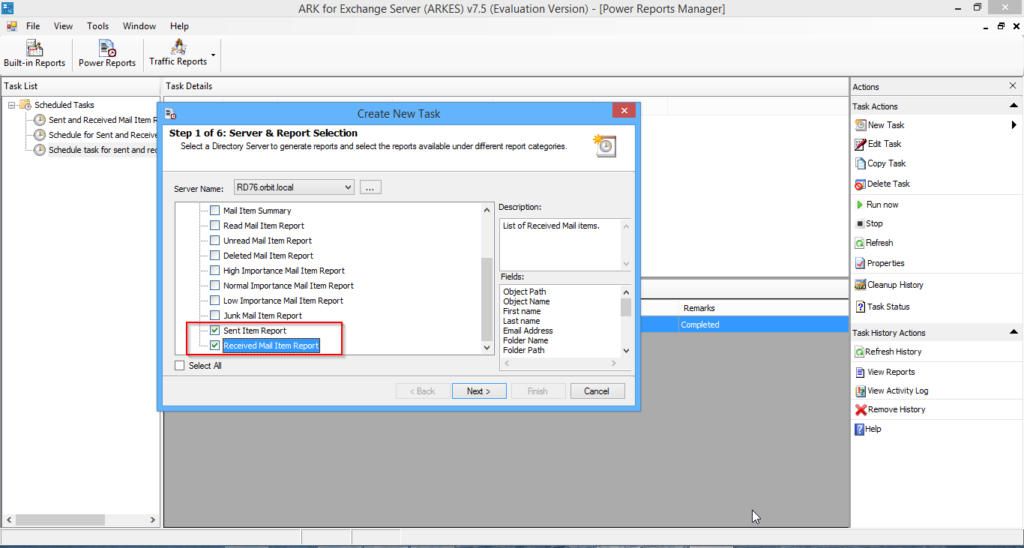1024x548 pixels.
Task: Click Cleanup History icon
Action: (860, 285)
